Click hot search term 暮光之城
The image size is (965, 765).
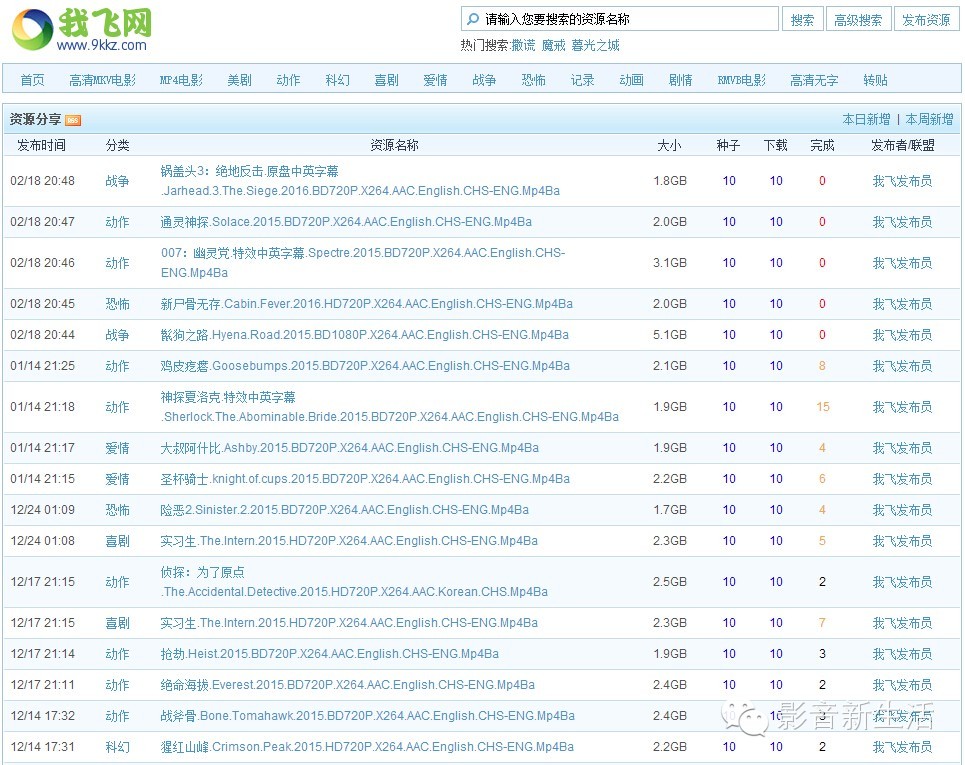(595, 45)
